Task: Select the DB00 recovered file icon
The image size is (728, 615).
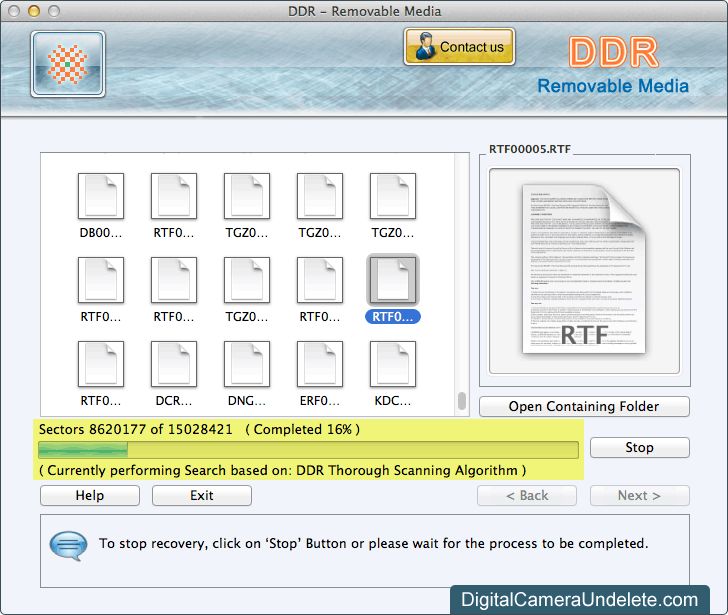Action: point(101,196)
